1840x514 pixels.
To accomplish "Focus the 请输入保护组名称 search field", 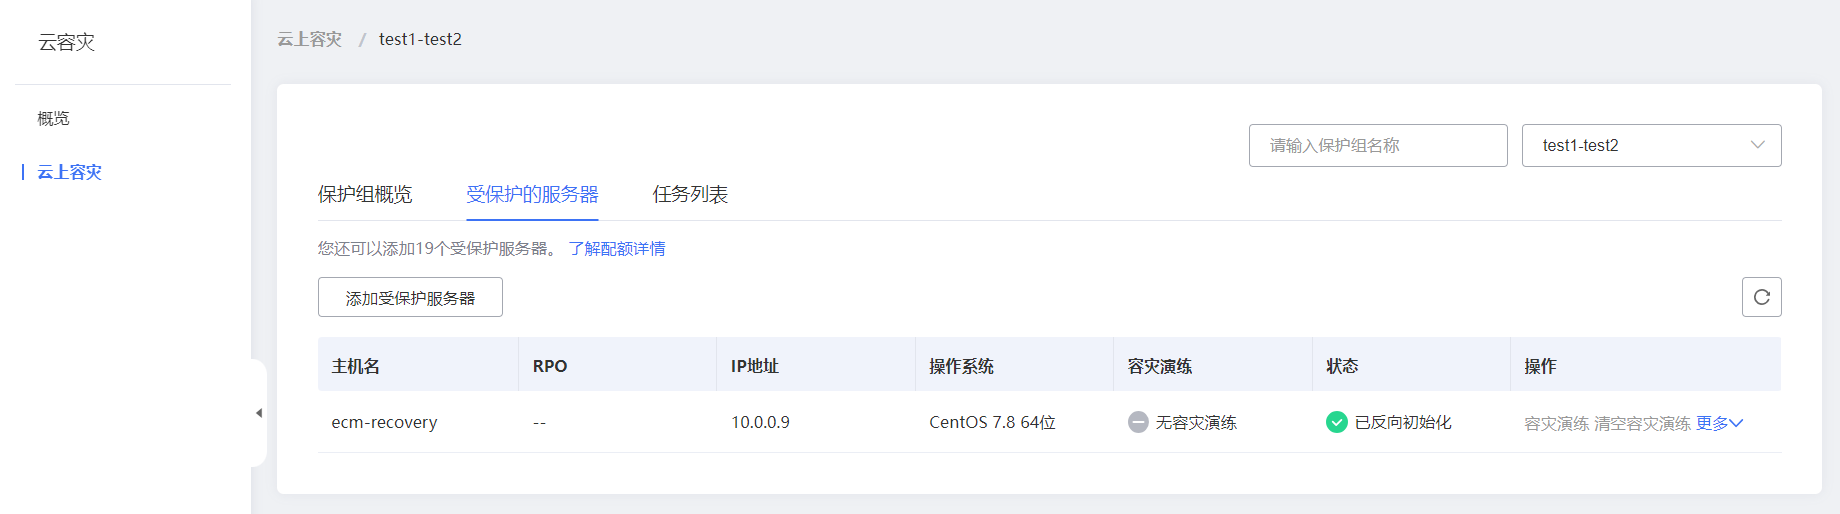I will 1377,145.
